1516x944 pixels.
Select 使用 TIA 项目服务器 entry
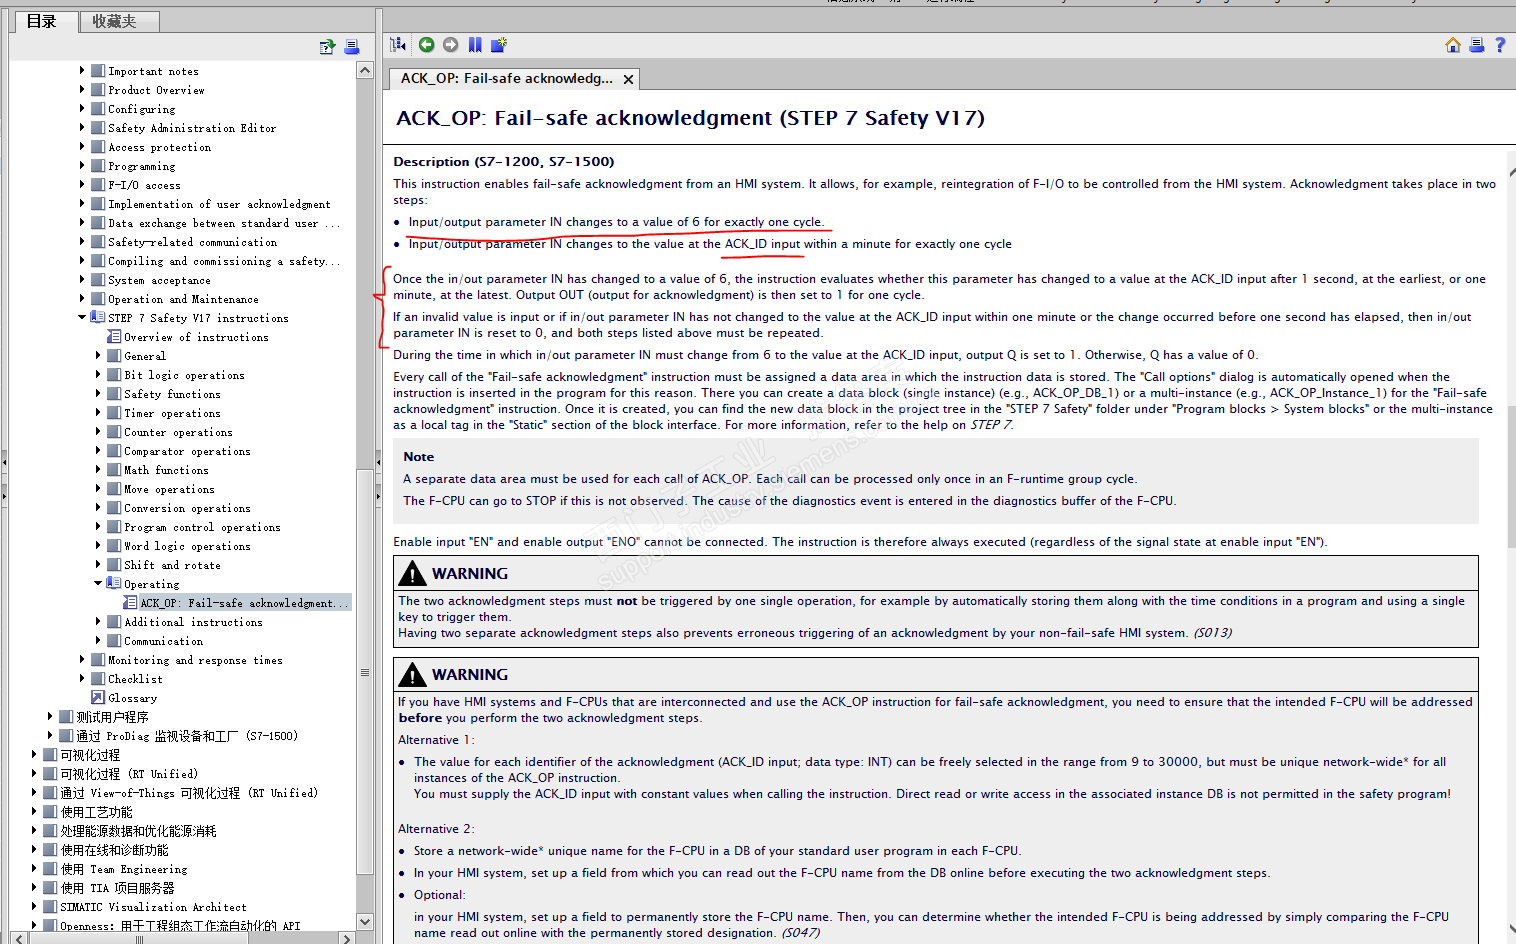(x=117, y=888)
